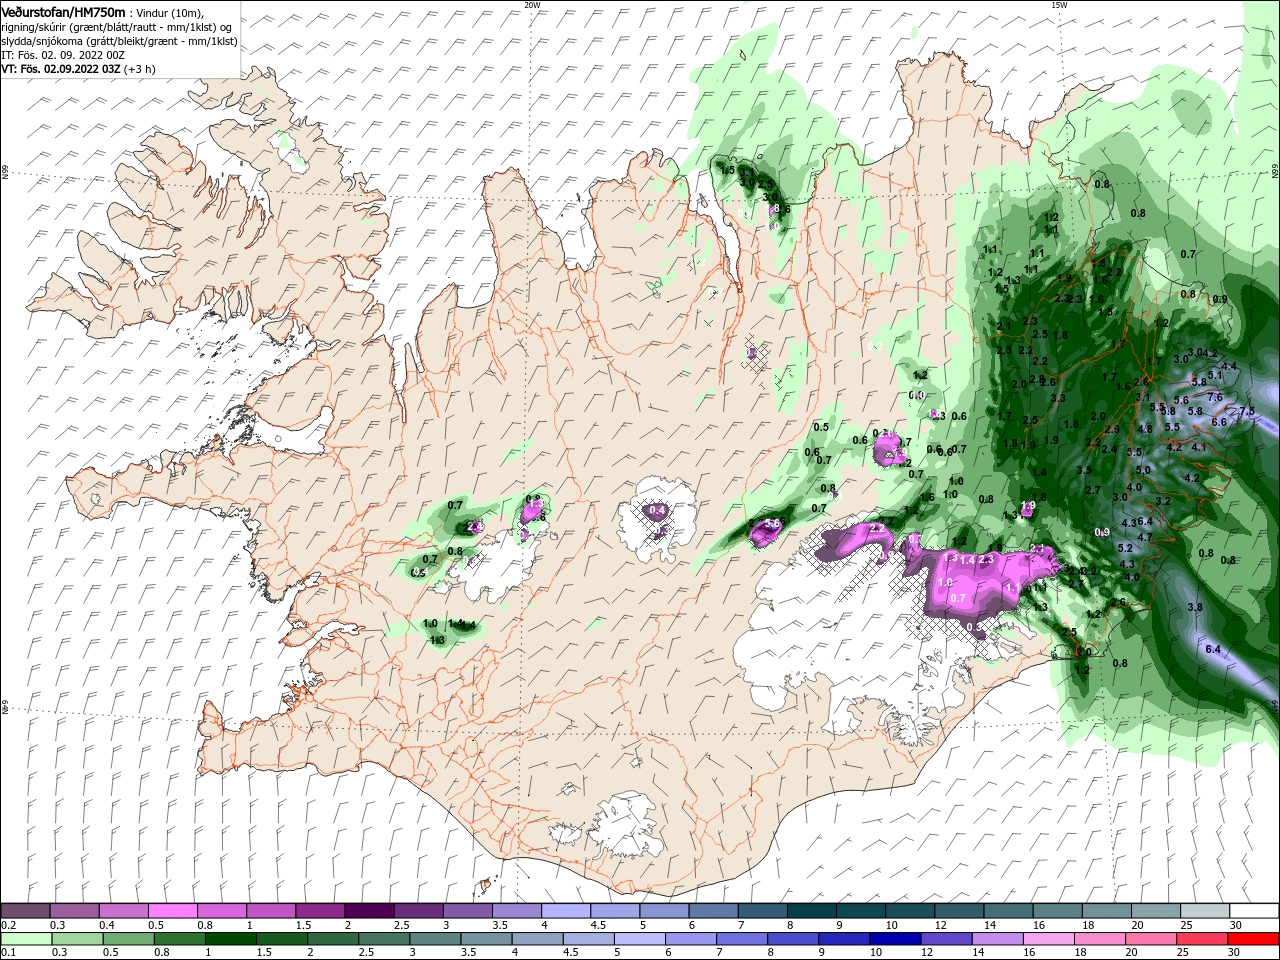Pick the palest green lower swatch starting at 0.1
The image size is (1280, 960).
point(26,939)
